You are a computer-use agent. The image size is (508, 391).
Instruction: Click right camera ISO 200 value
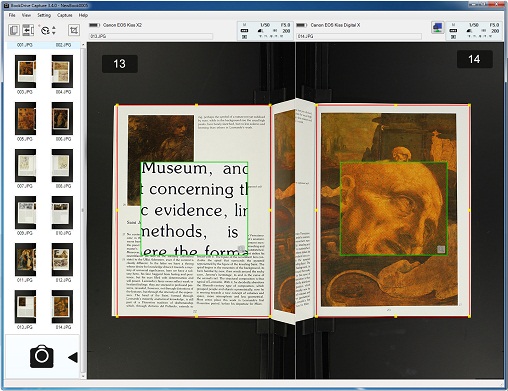495,31
